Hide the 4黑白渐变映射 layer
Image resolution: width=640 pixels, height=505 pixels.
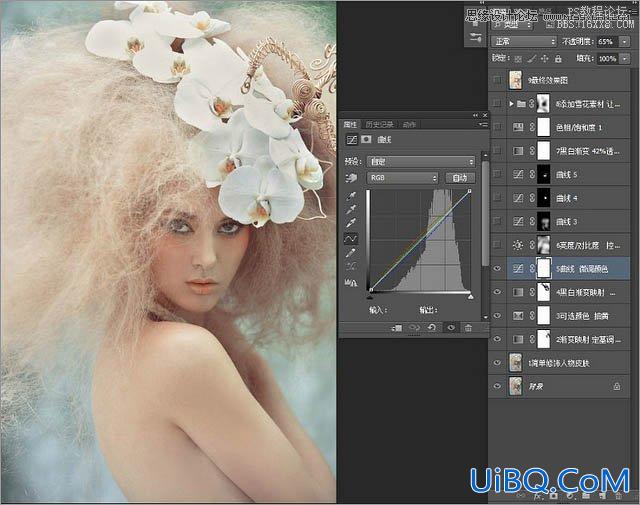pyautogui.click(x=497, y=292)
